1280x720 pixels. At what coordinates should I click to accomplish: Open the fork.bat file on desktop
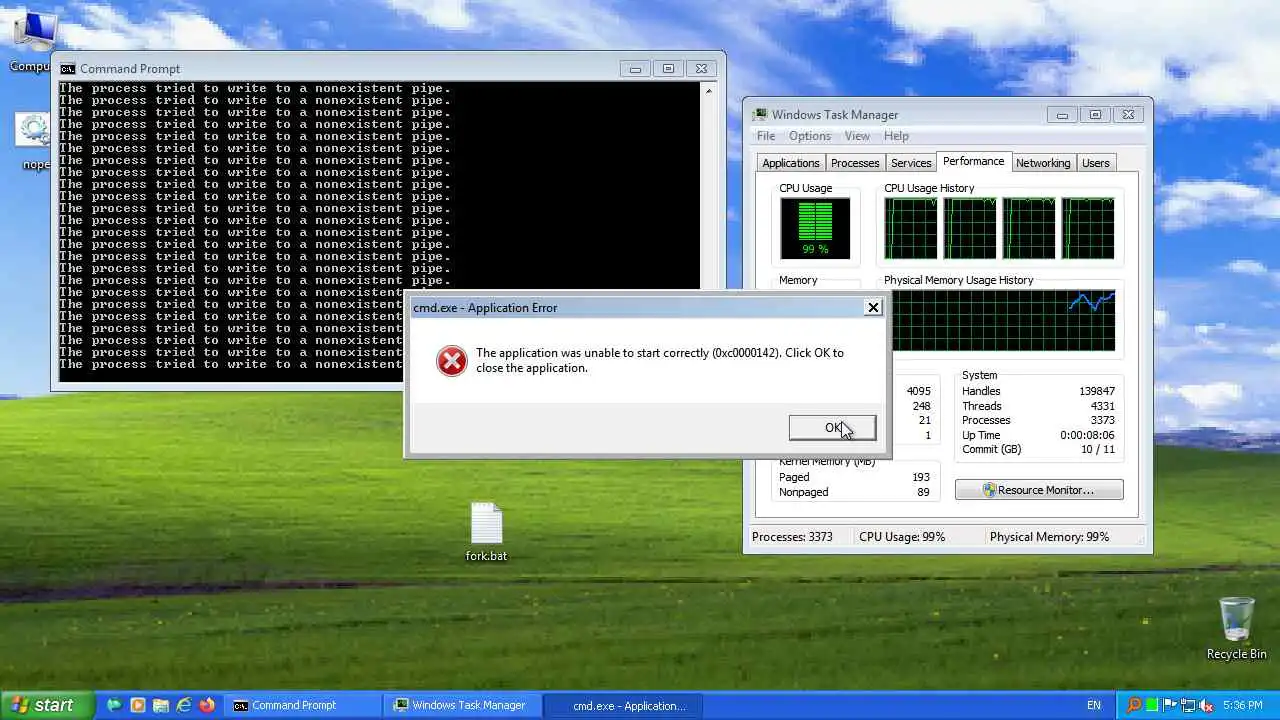click(x=486, y=532)
